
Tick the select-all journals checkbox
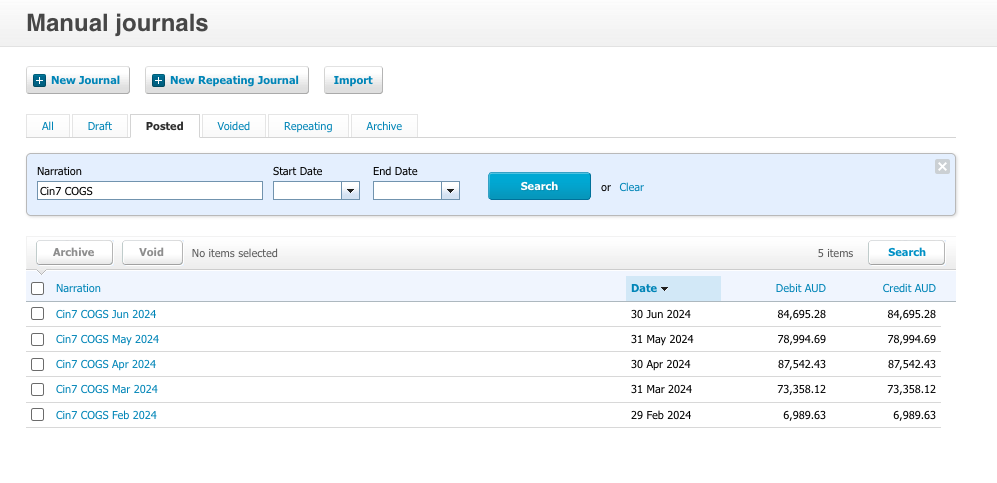38,288
